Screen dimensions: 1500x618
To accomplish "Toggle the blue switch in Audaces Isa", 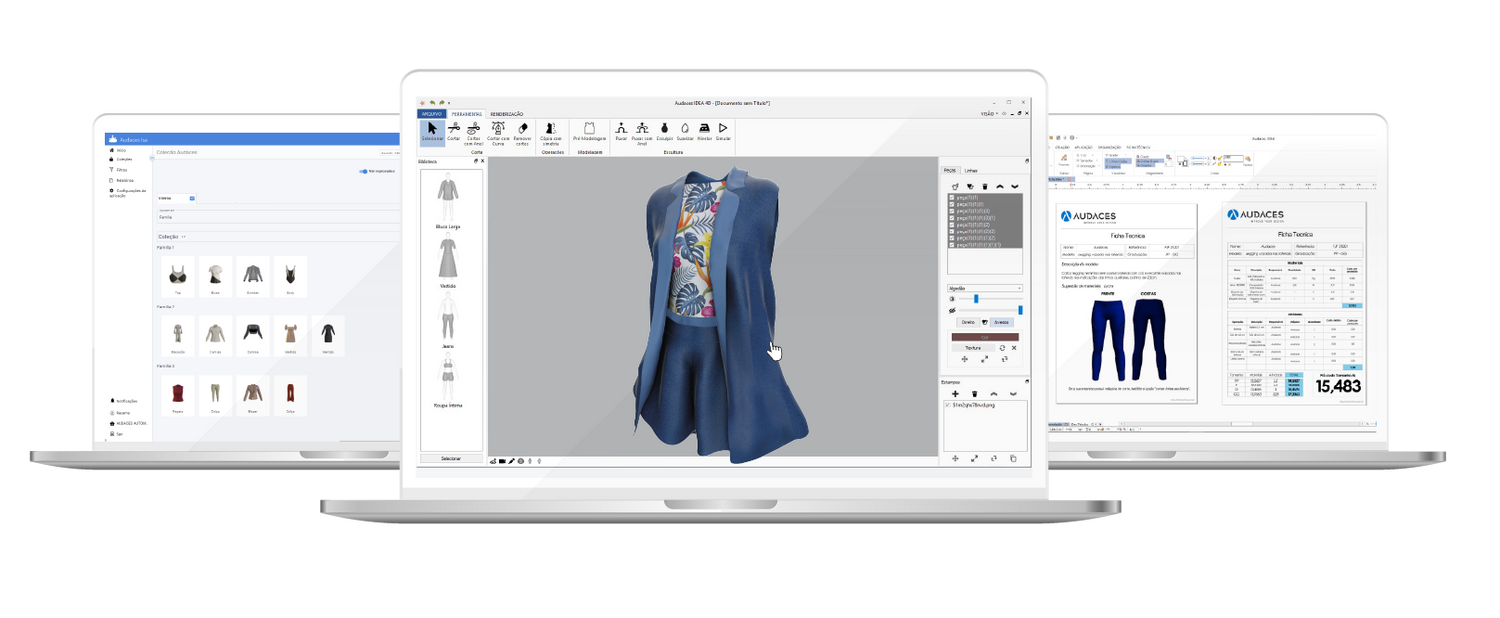I will coord(363,171).
